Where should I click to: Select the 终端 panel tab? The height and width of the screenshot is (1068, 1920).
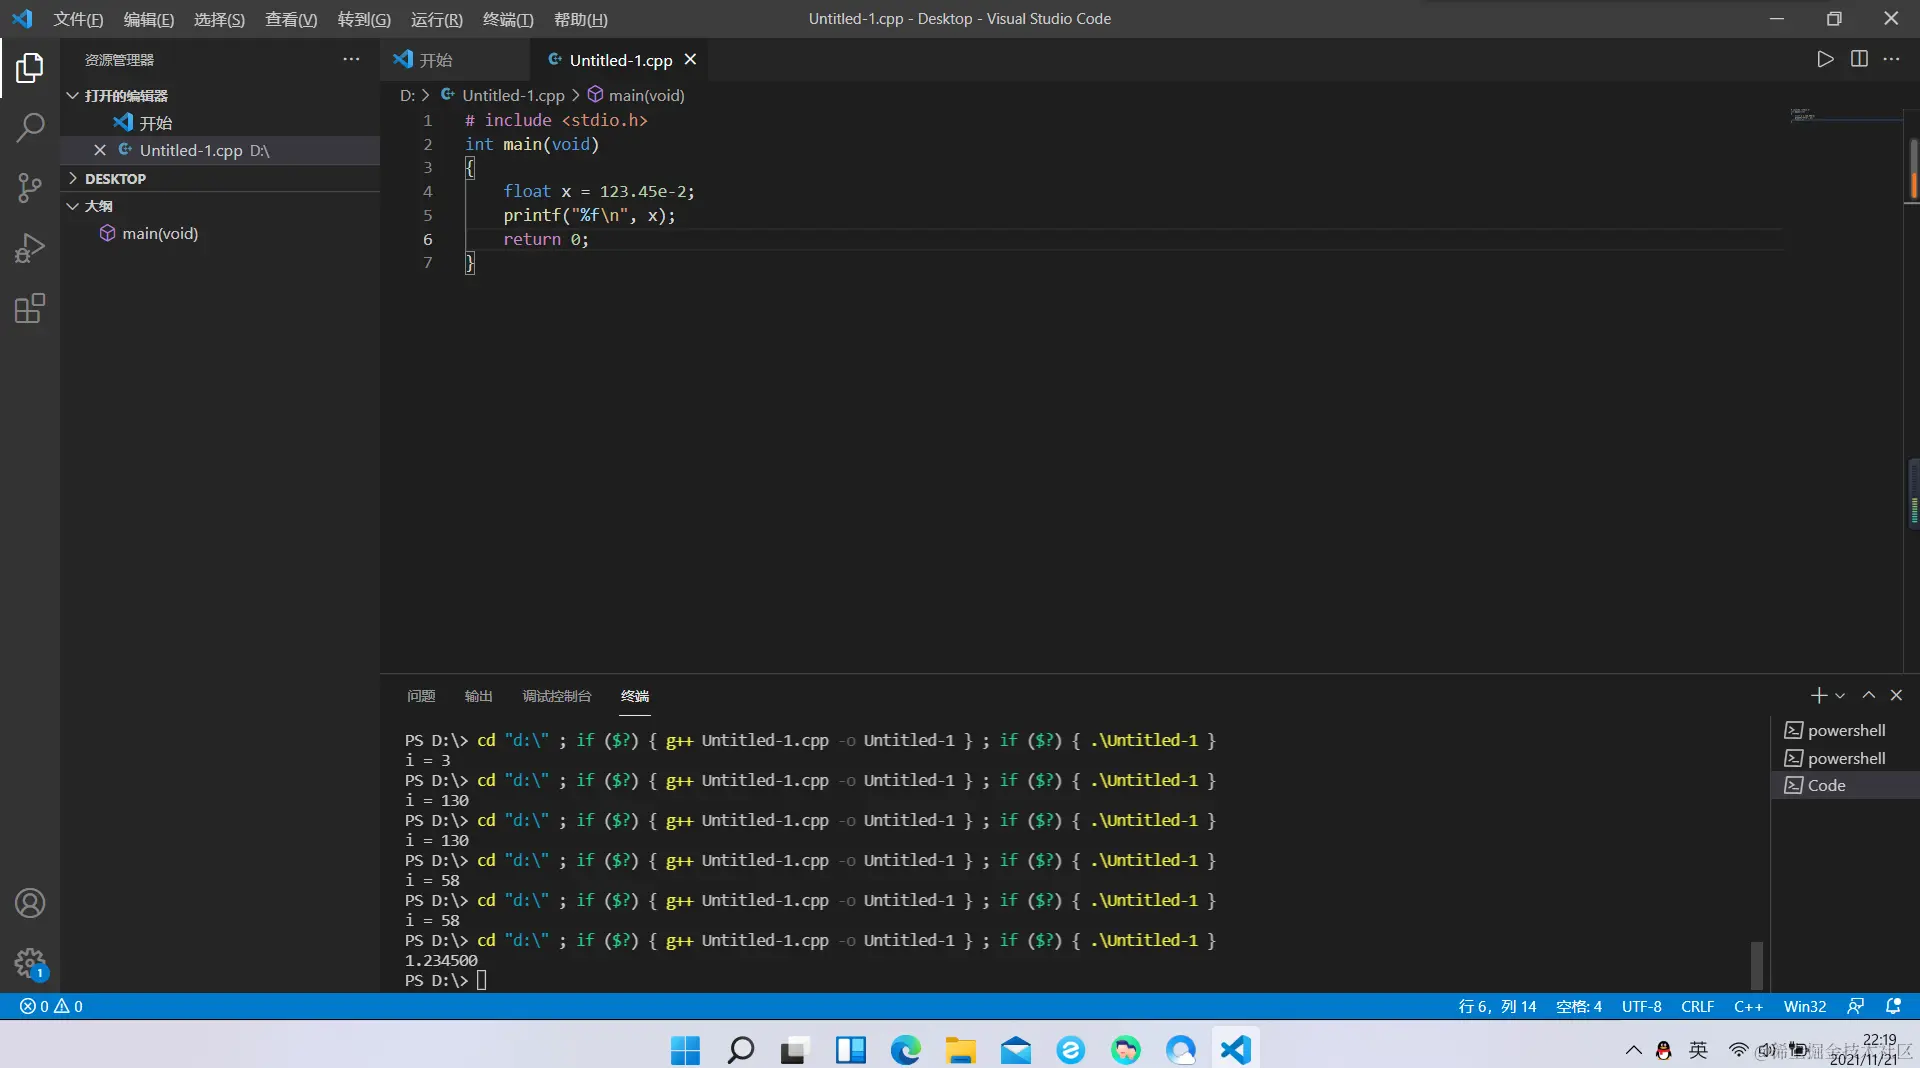(635, 696)
